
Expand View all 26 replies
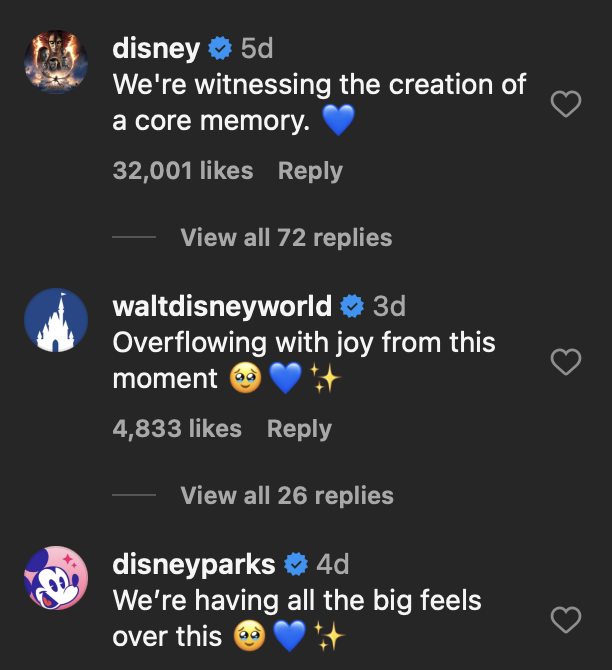pyautogui.click(x=286, y=496)
